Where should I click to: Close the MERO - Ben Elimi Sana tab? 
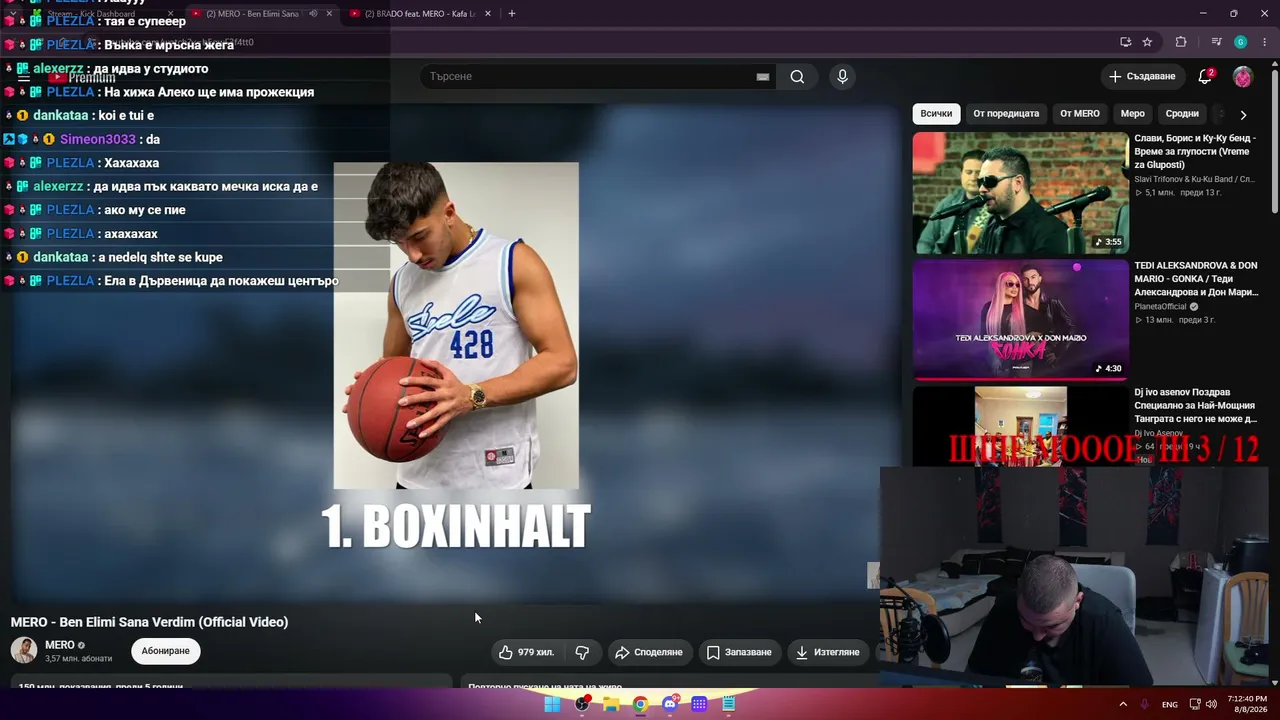click(x=329, y=14)
